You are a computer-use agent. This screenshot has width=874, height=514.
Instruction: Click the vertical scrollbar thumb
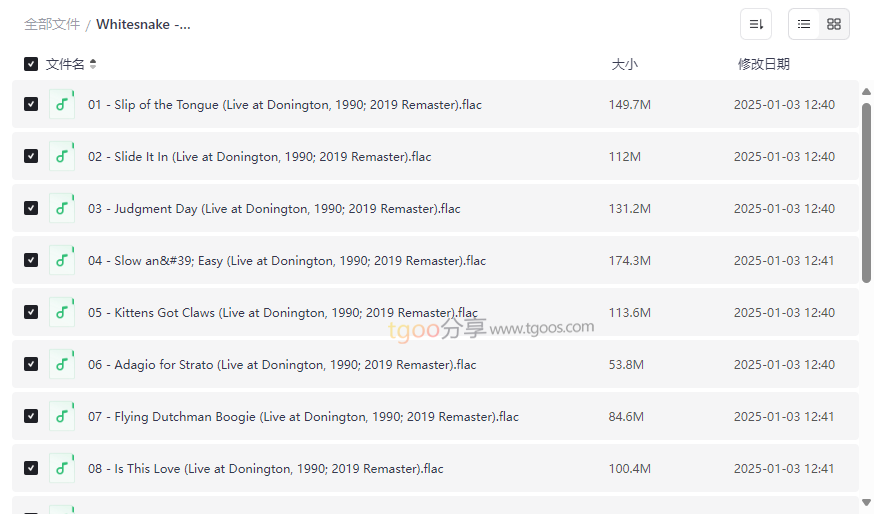(x=866, y=190)
